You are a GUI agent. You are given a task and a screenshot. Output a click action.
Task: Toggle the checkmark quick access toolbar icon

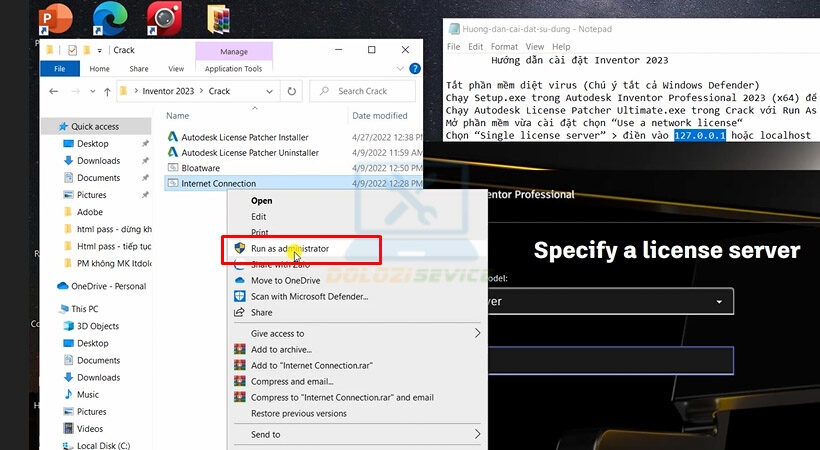click(x=72, y=50)
